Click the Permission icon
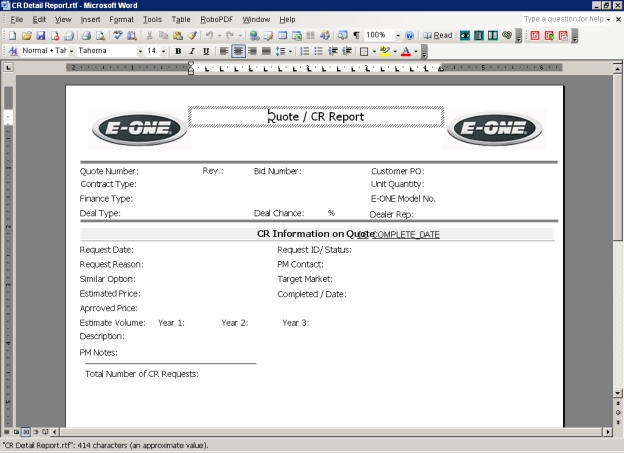 point(55,35)
